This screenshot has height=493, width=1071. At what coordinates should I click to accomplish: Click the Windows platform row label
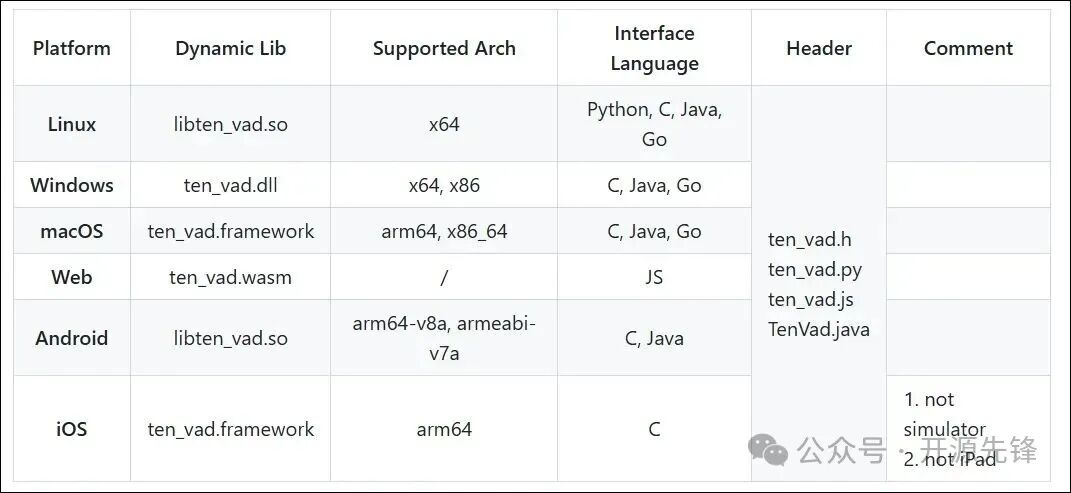coord(72,185)
